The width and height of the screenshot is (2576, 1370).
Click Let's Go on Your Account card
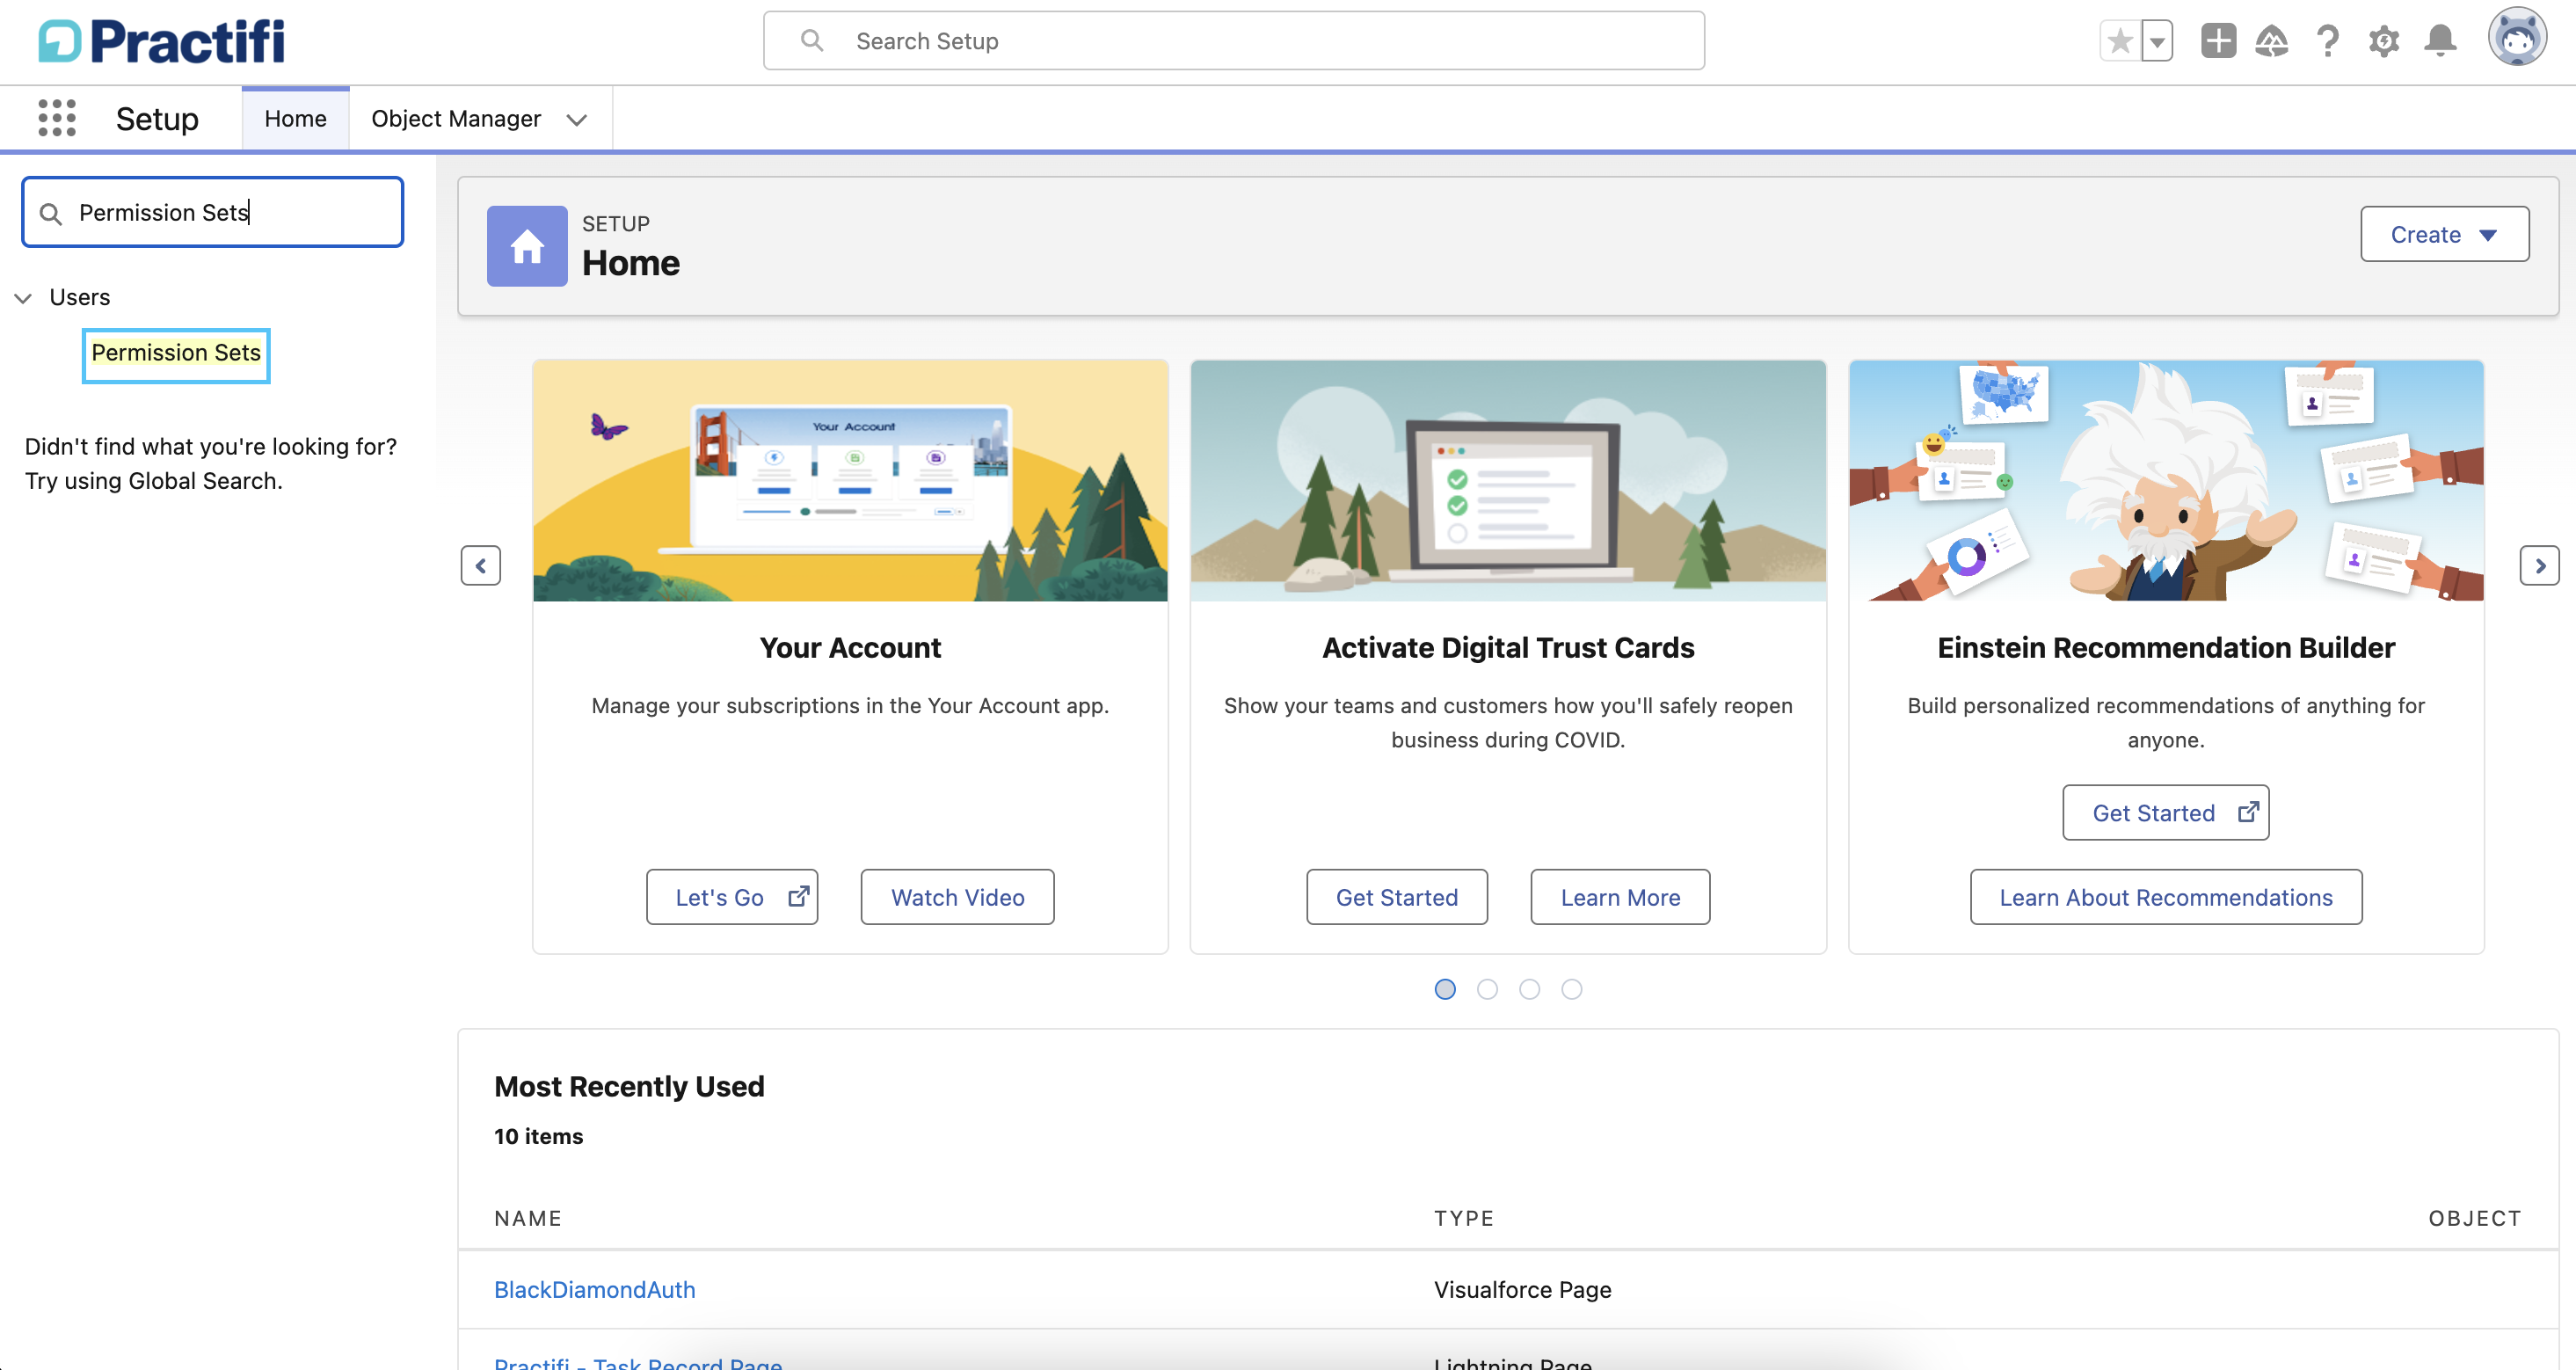[x=731, y=897]
